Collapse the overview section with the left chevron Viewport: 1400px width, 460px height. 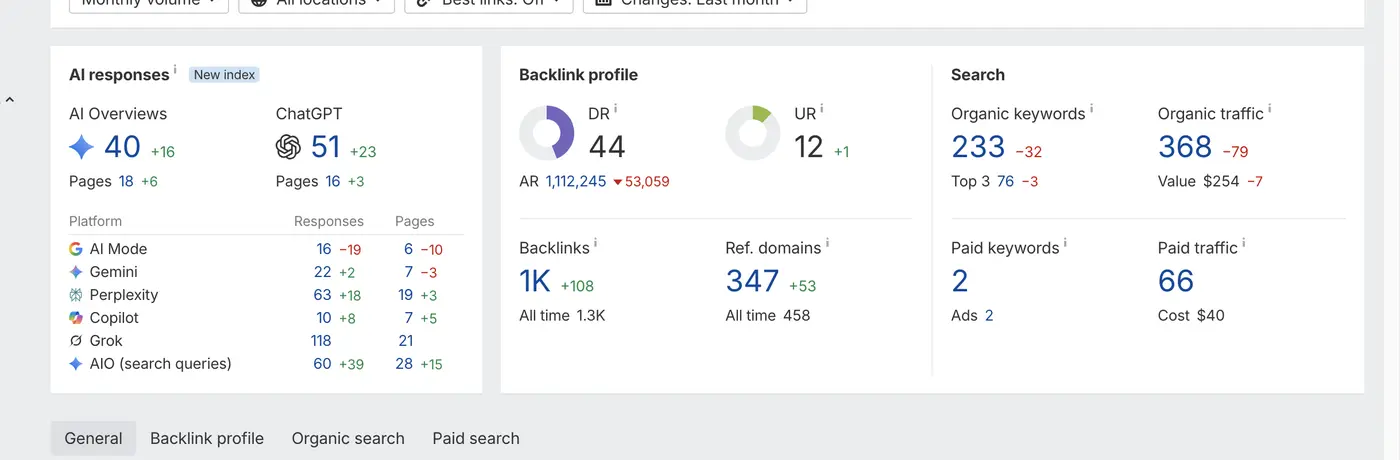pyautogui.click(x=9, y=100)
